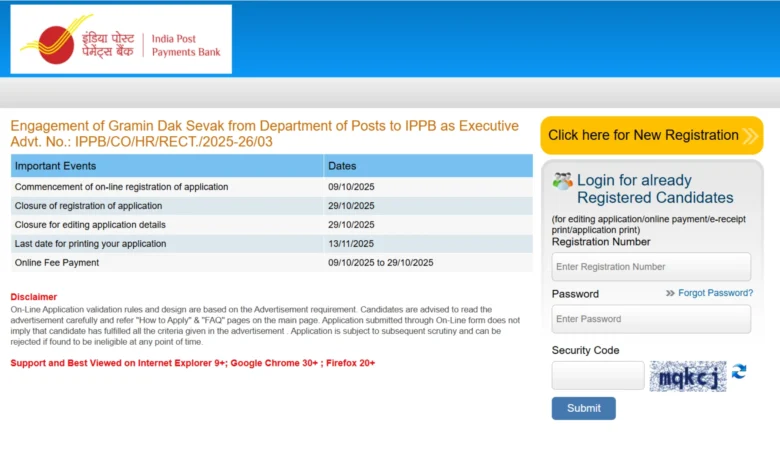Select the Closure of registration of application row
Viewport: 780px width, 470px height.
[88, 206]
